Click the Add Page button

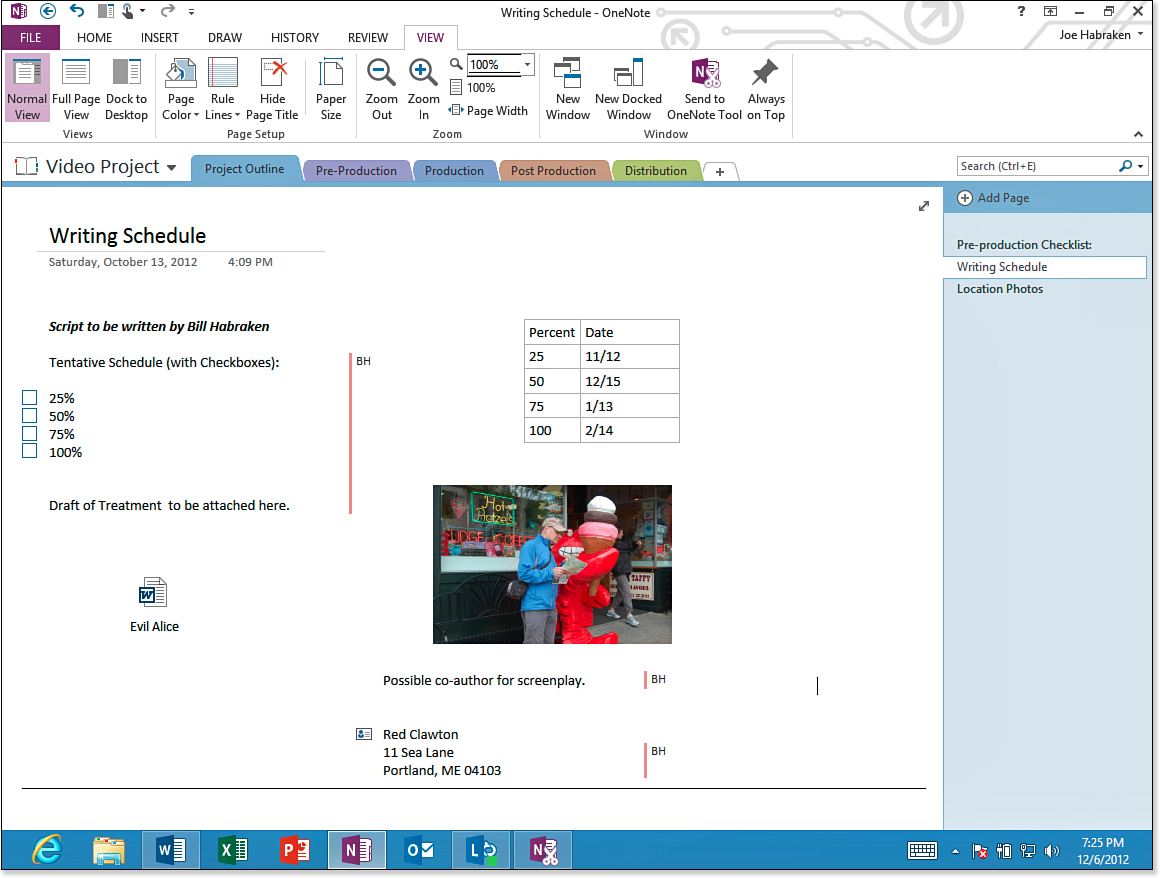(993, 198)
